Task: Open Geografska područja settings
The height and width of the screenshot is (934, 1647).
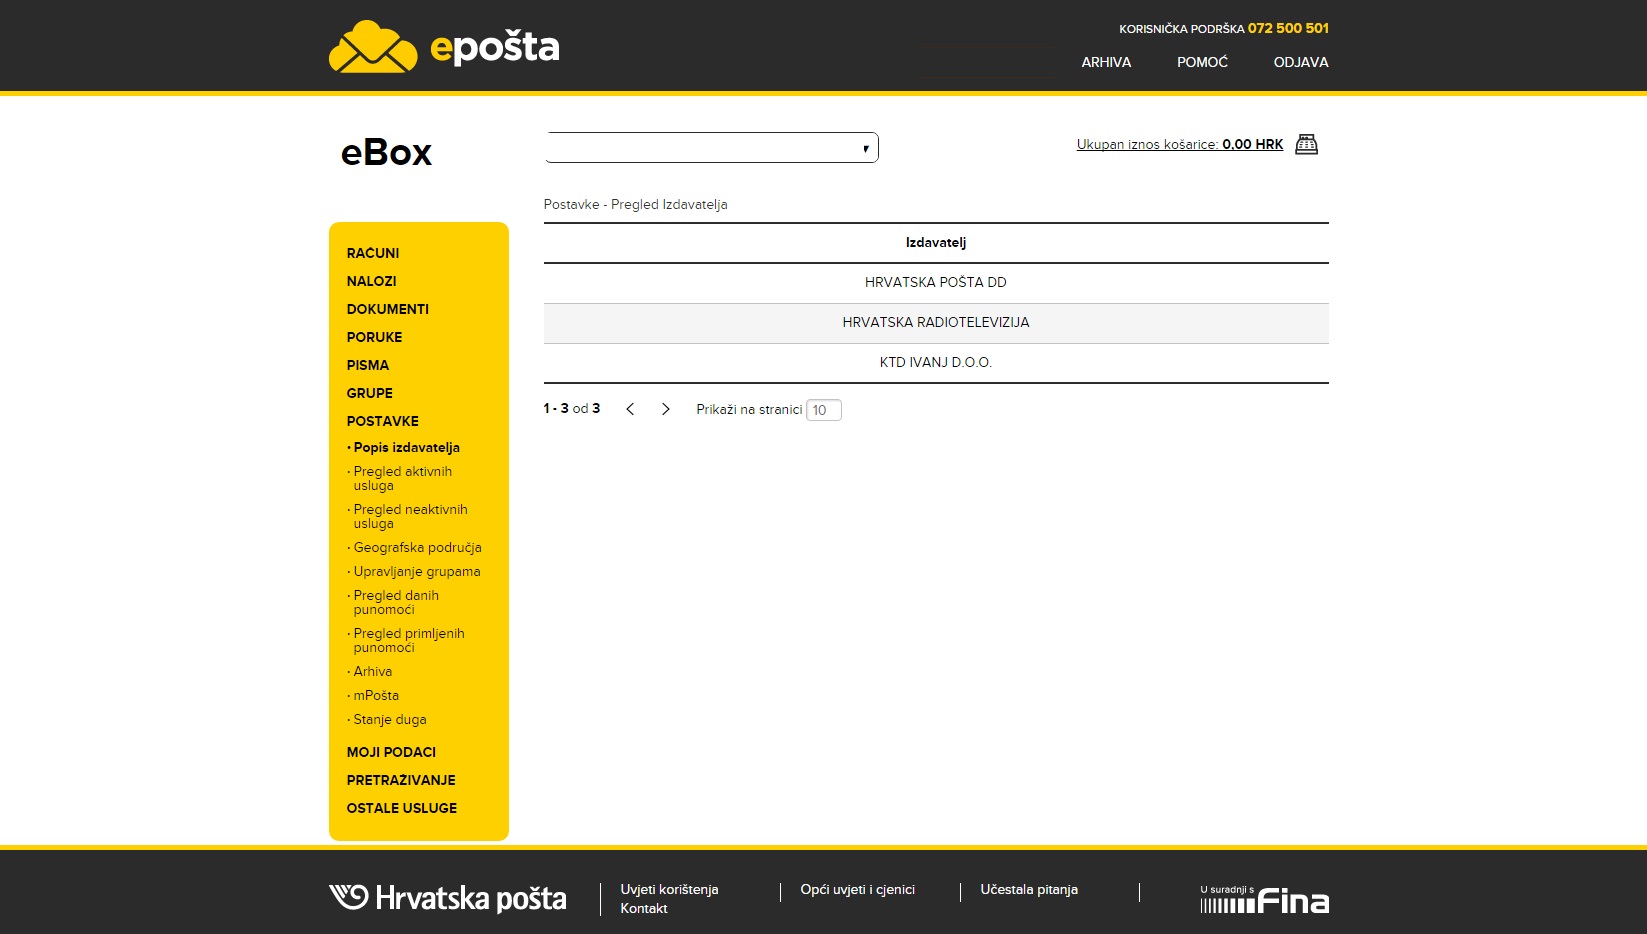Action: (417, 547)
